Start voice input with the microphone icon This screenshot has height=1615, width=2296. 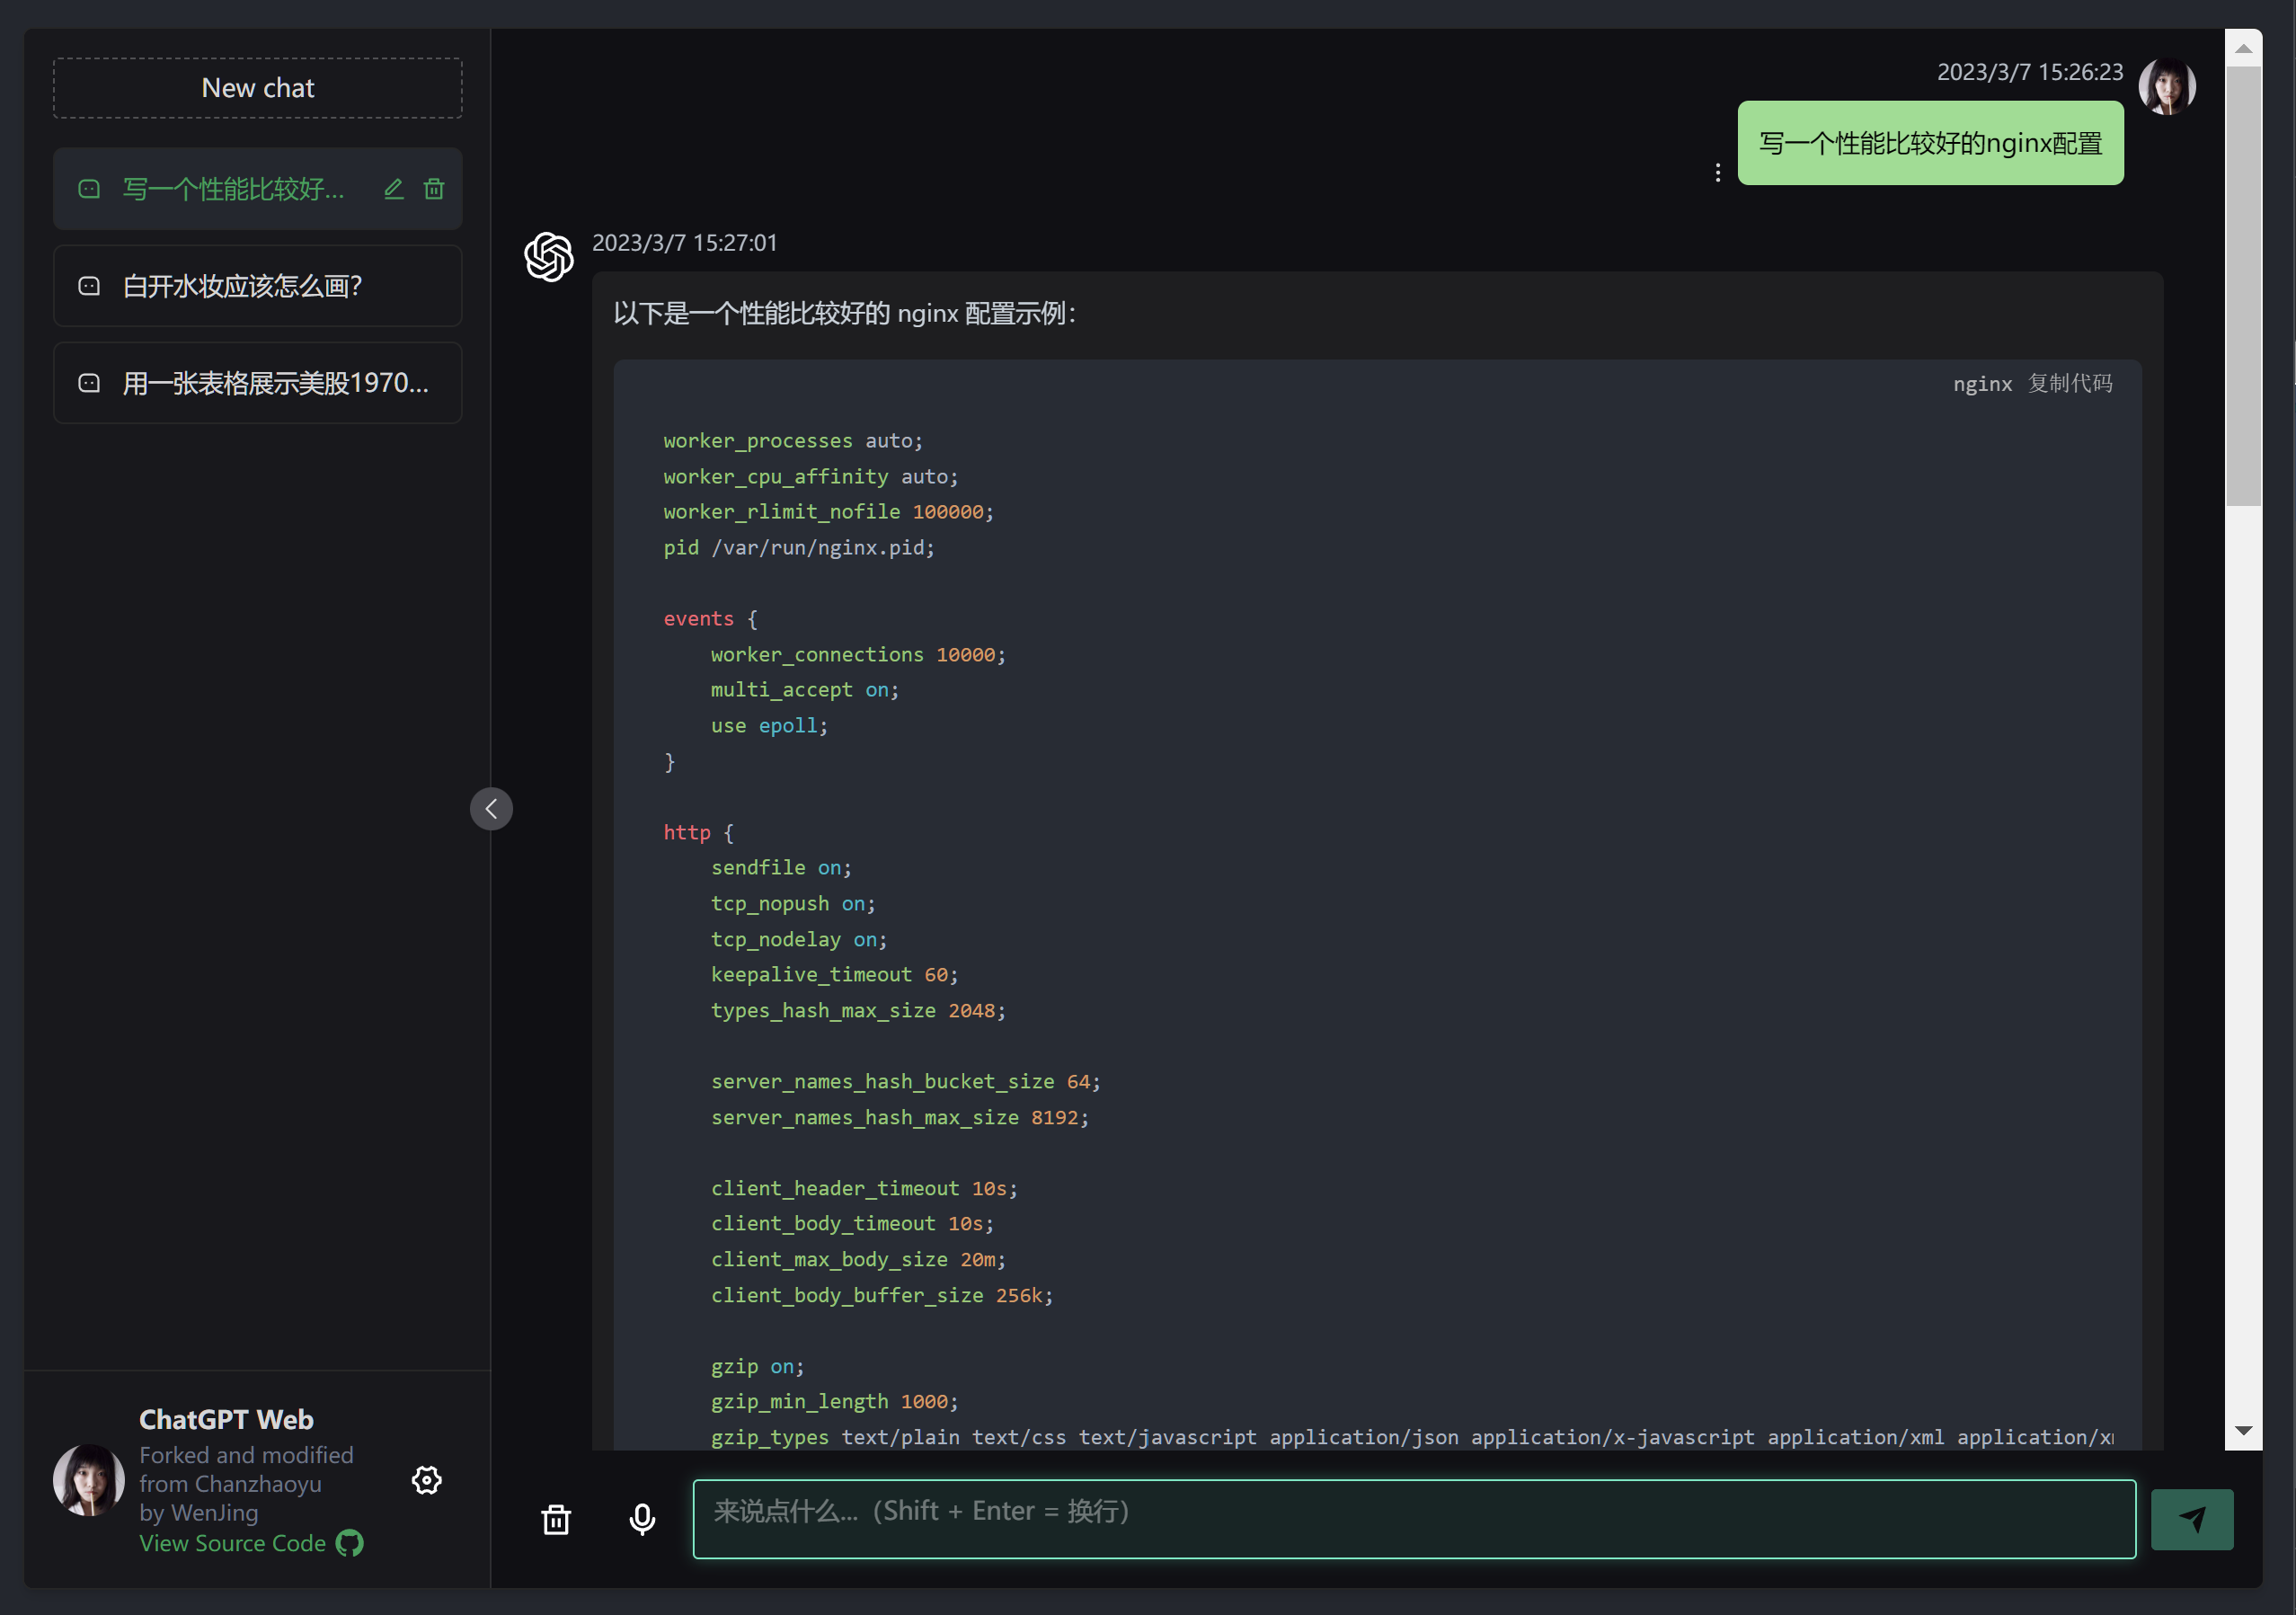[642, 1518]
